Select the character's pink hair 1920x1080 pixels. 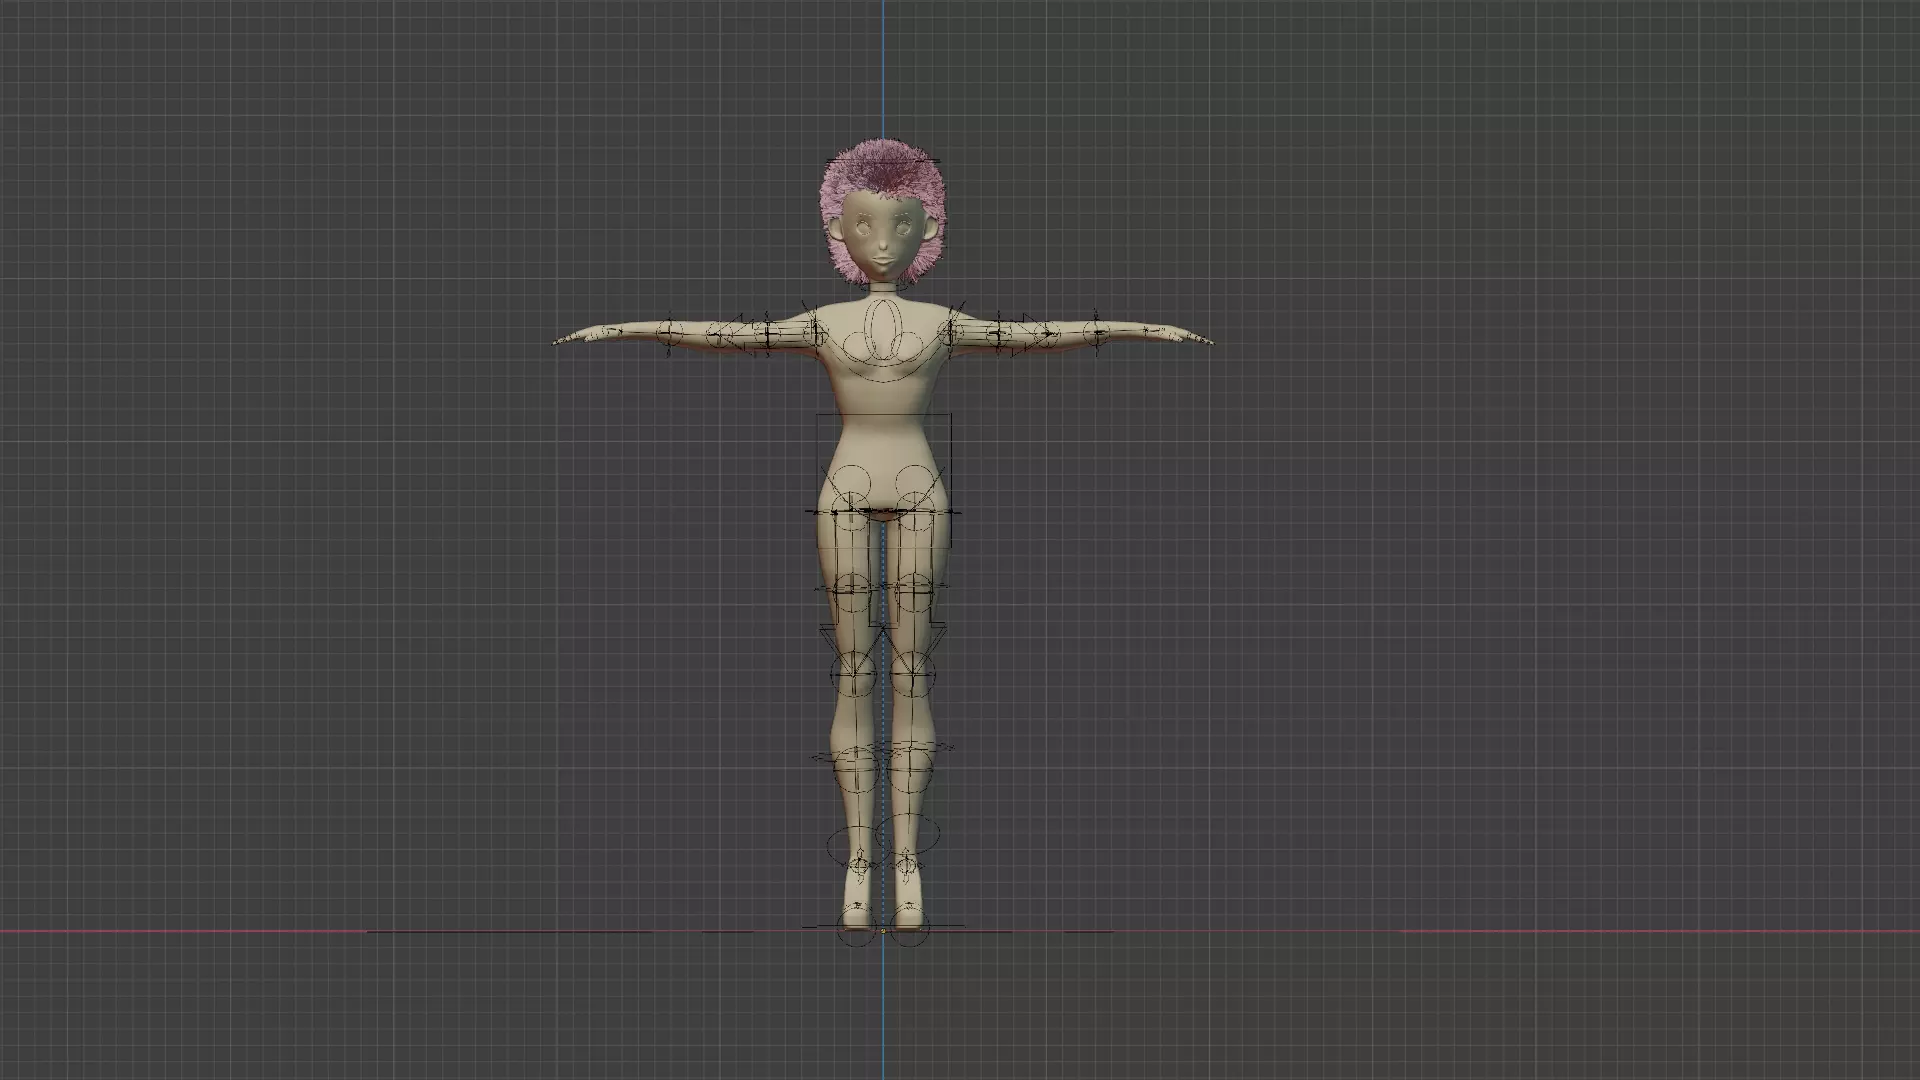point(882,168)
